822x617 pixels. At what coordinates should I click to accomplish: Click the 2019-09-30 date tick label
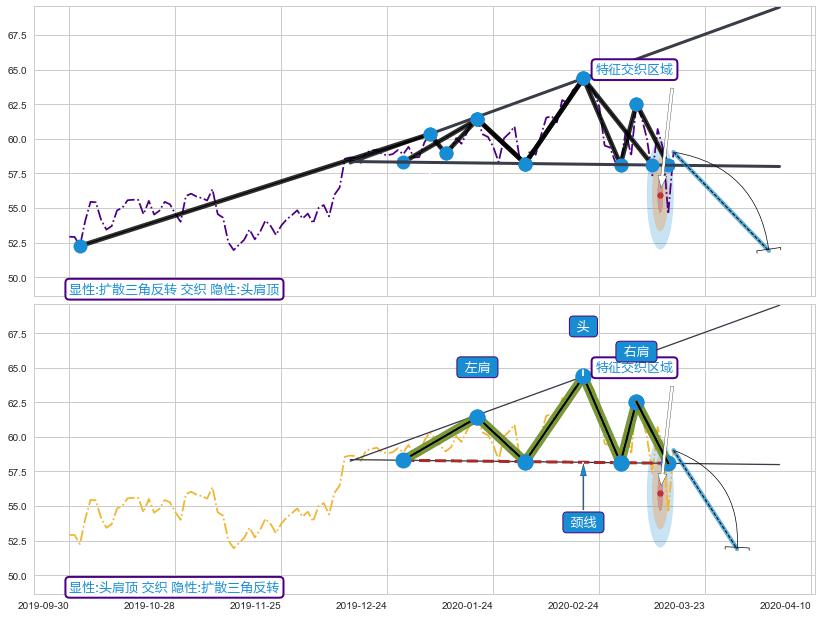(x=44, y=606)
